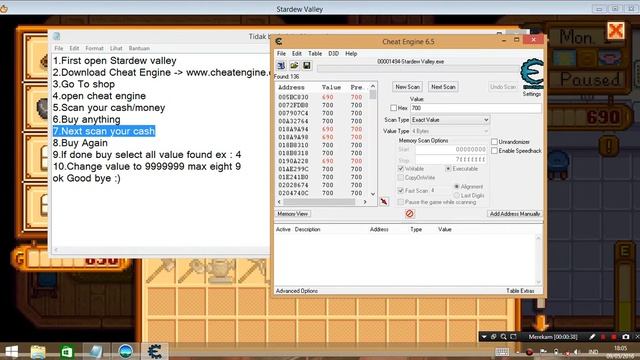Click the New Scan button
Screen dimensions: 640x360
click(x=407, y=87)
